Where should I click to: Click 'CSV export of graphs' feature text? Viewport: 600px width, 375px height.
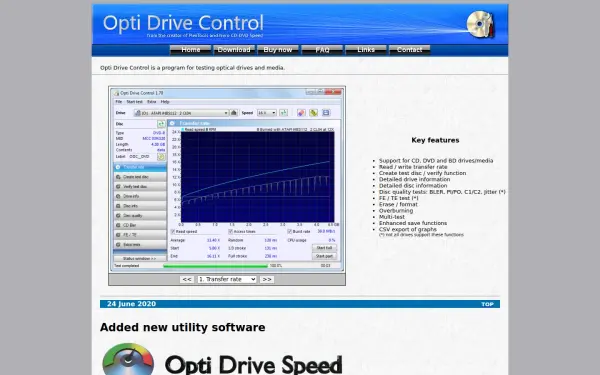[408, 229]
